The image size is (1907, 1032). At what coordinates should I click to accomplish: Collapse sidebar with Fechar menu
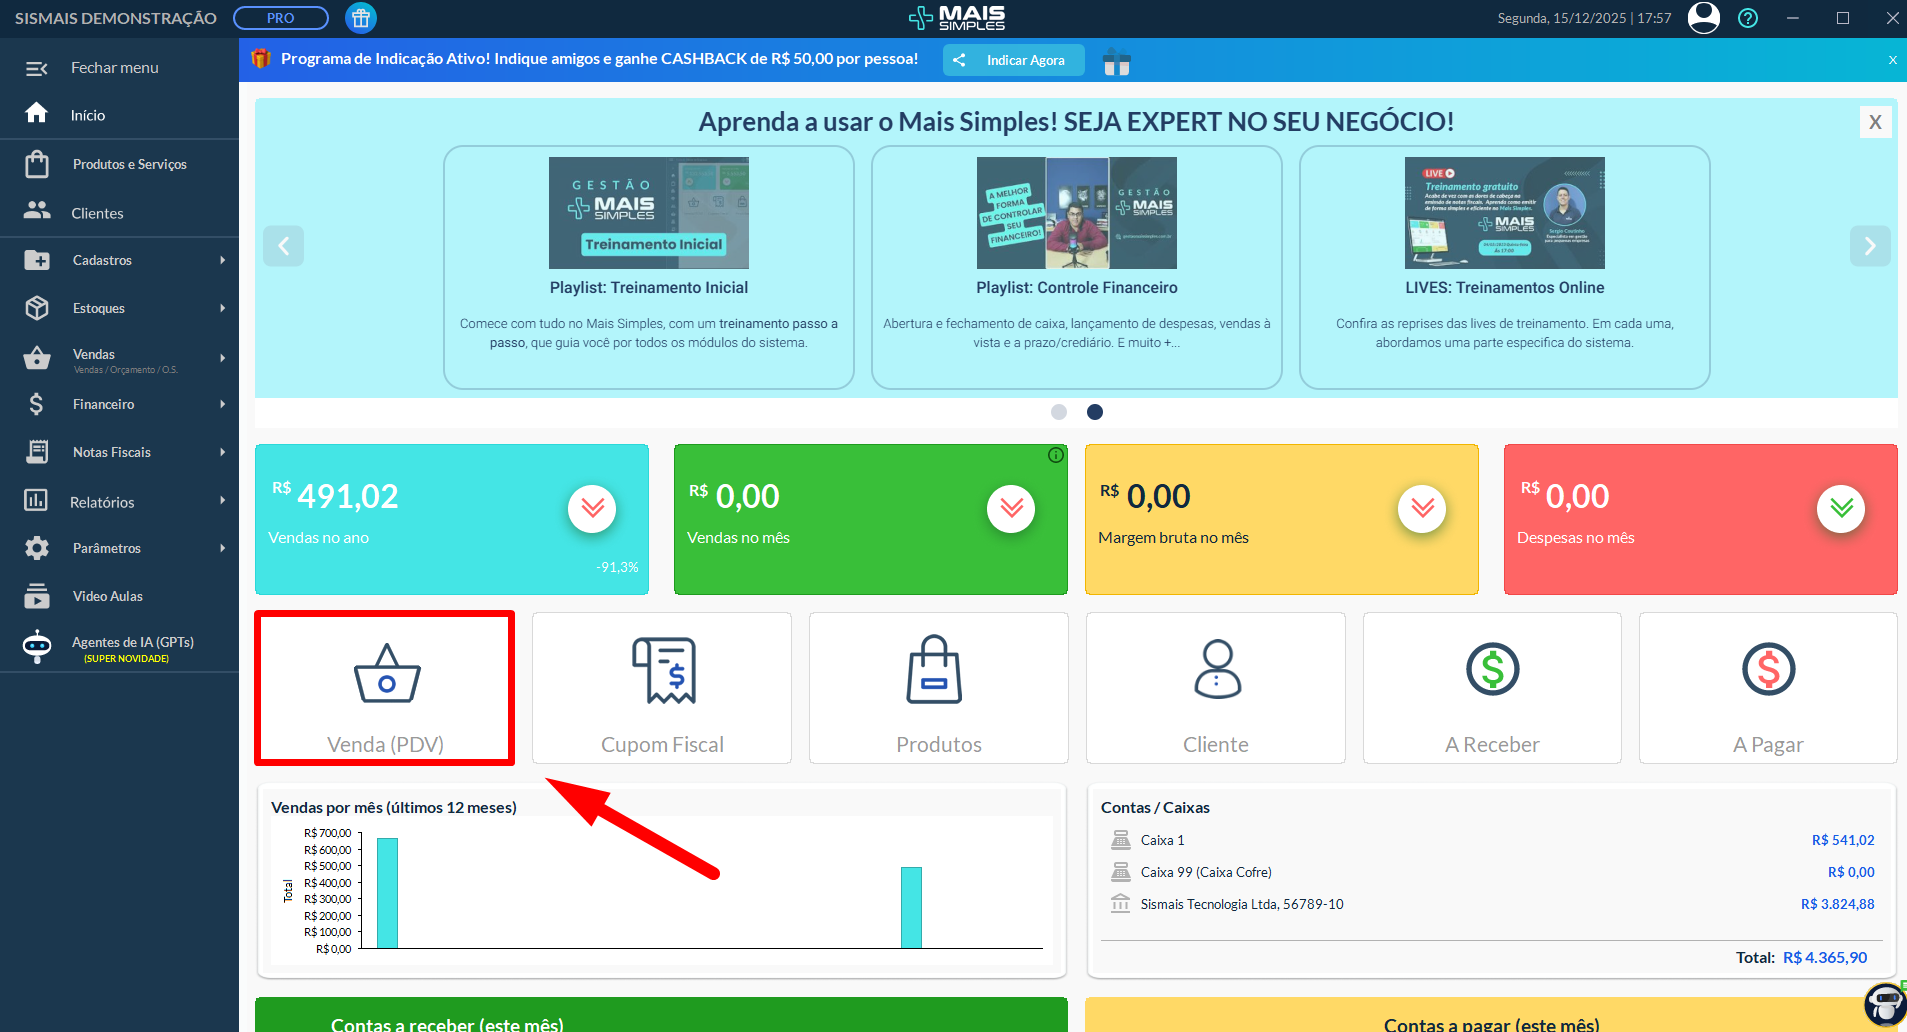tap(114, 68)
